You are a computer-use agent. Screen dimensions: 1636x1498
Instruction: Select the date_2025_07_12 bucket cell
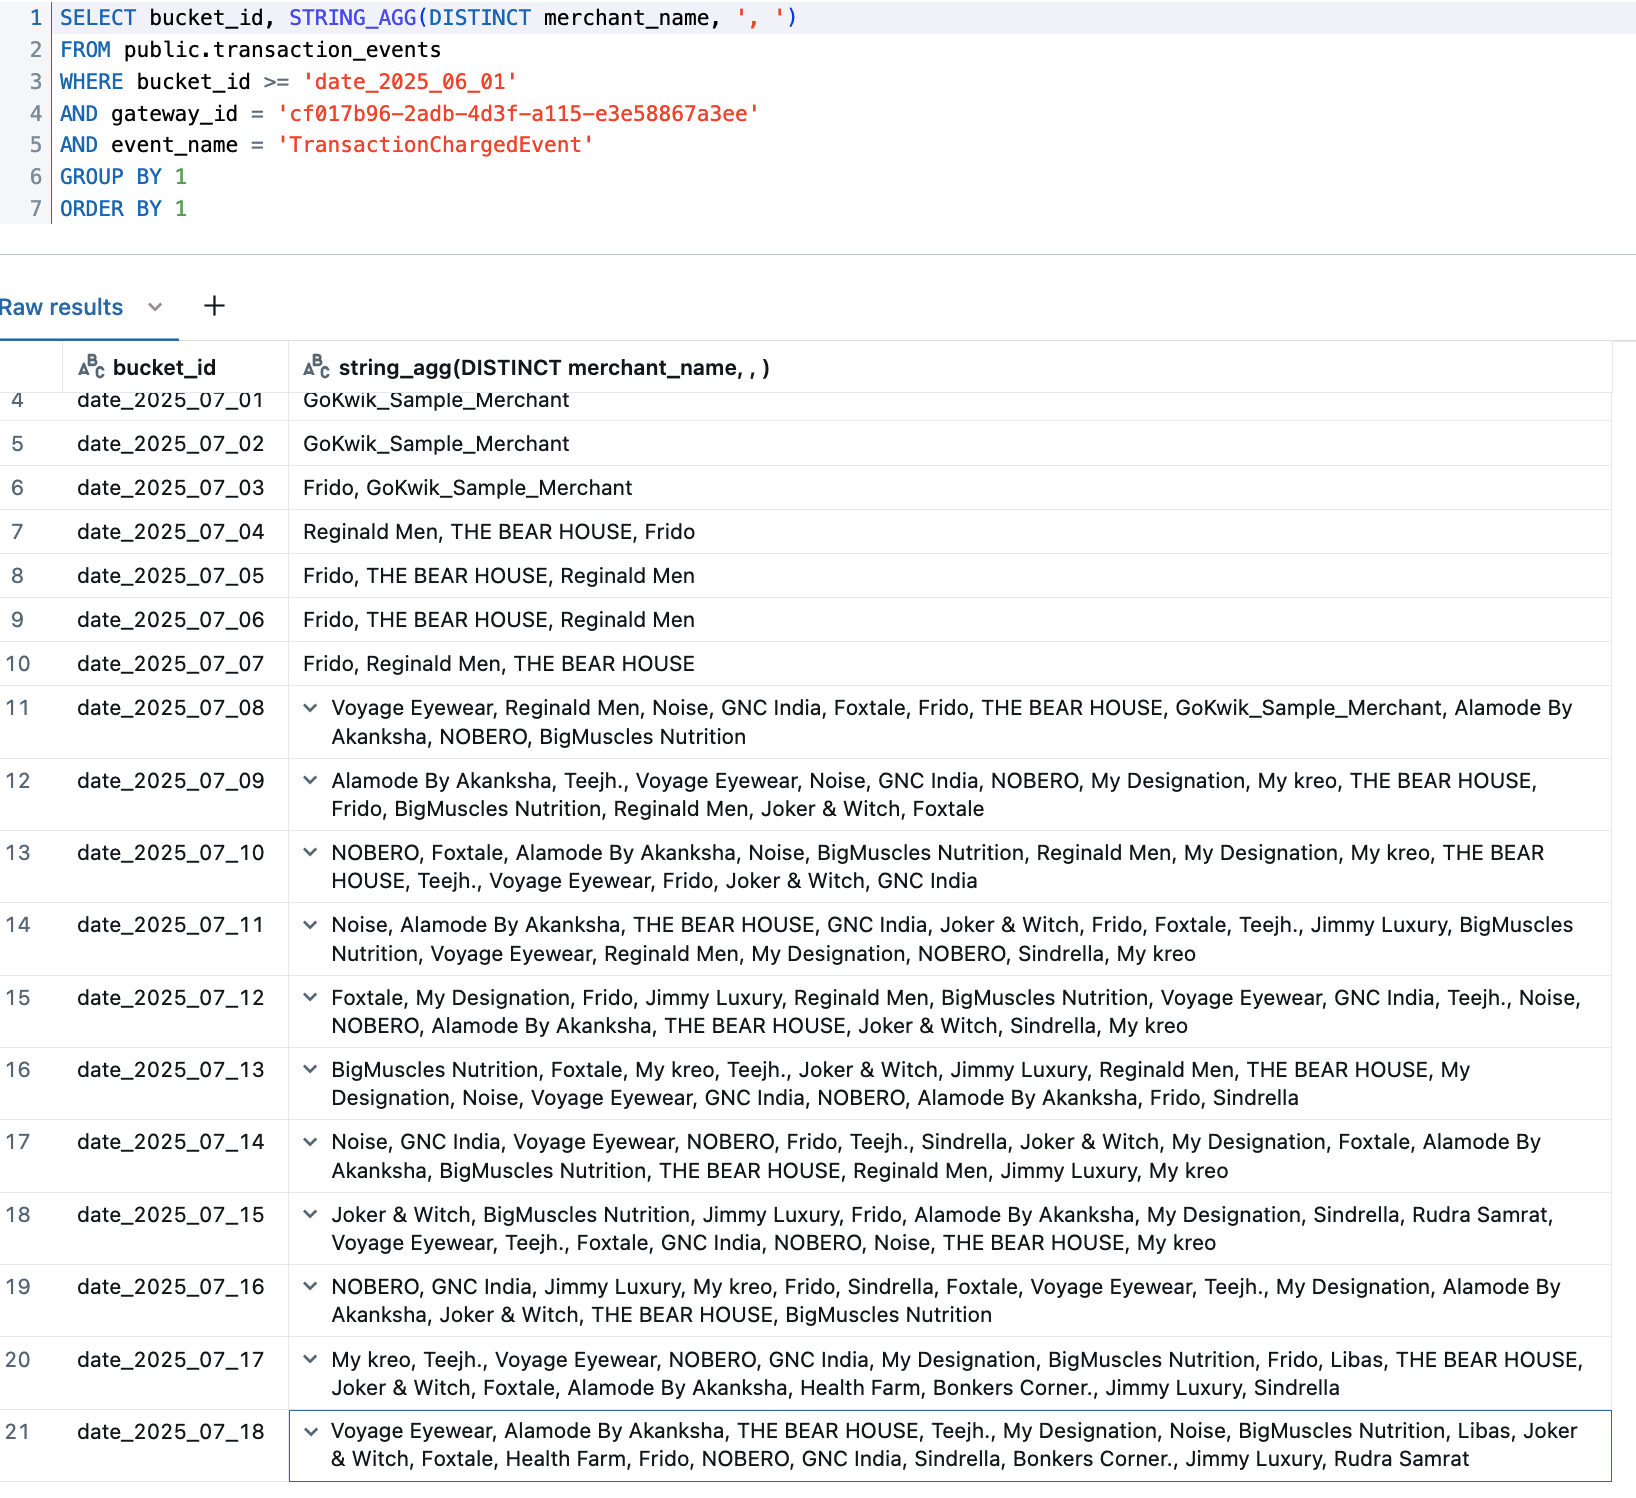(175, 1012)
